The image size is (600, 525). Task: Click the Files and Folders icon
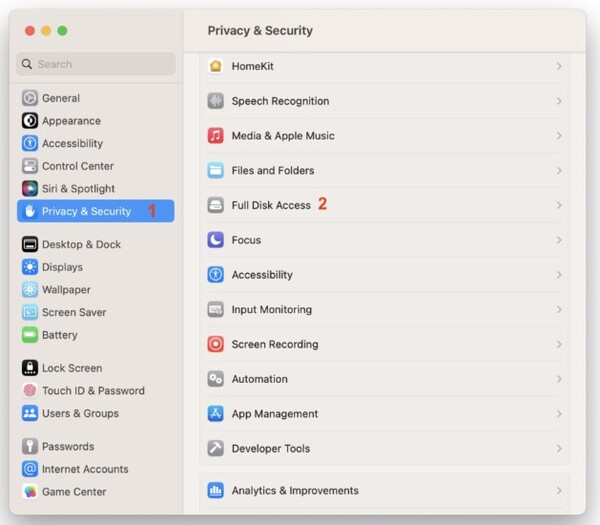(x=215, y=170)
